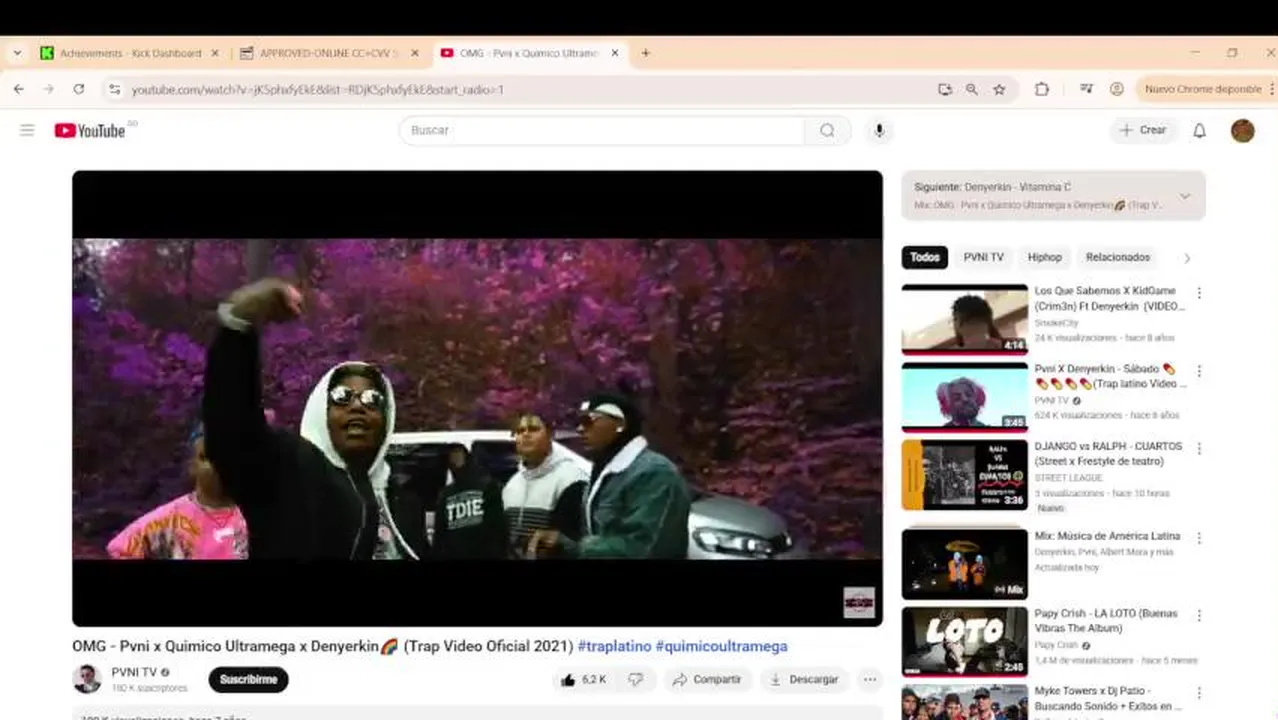The width and height of the screenshot is (1278, 720).
Task: Open the Chrome profile icon
Action: [x=1117, y=89]
